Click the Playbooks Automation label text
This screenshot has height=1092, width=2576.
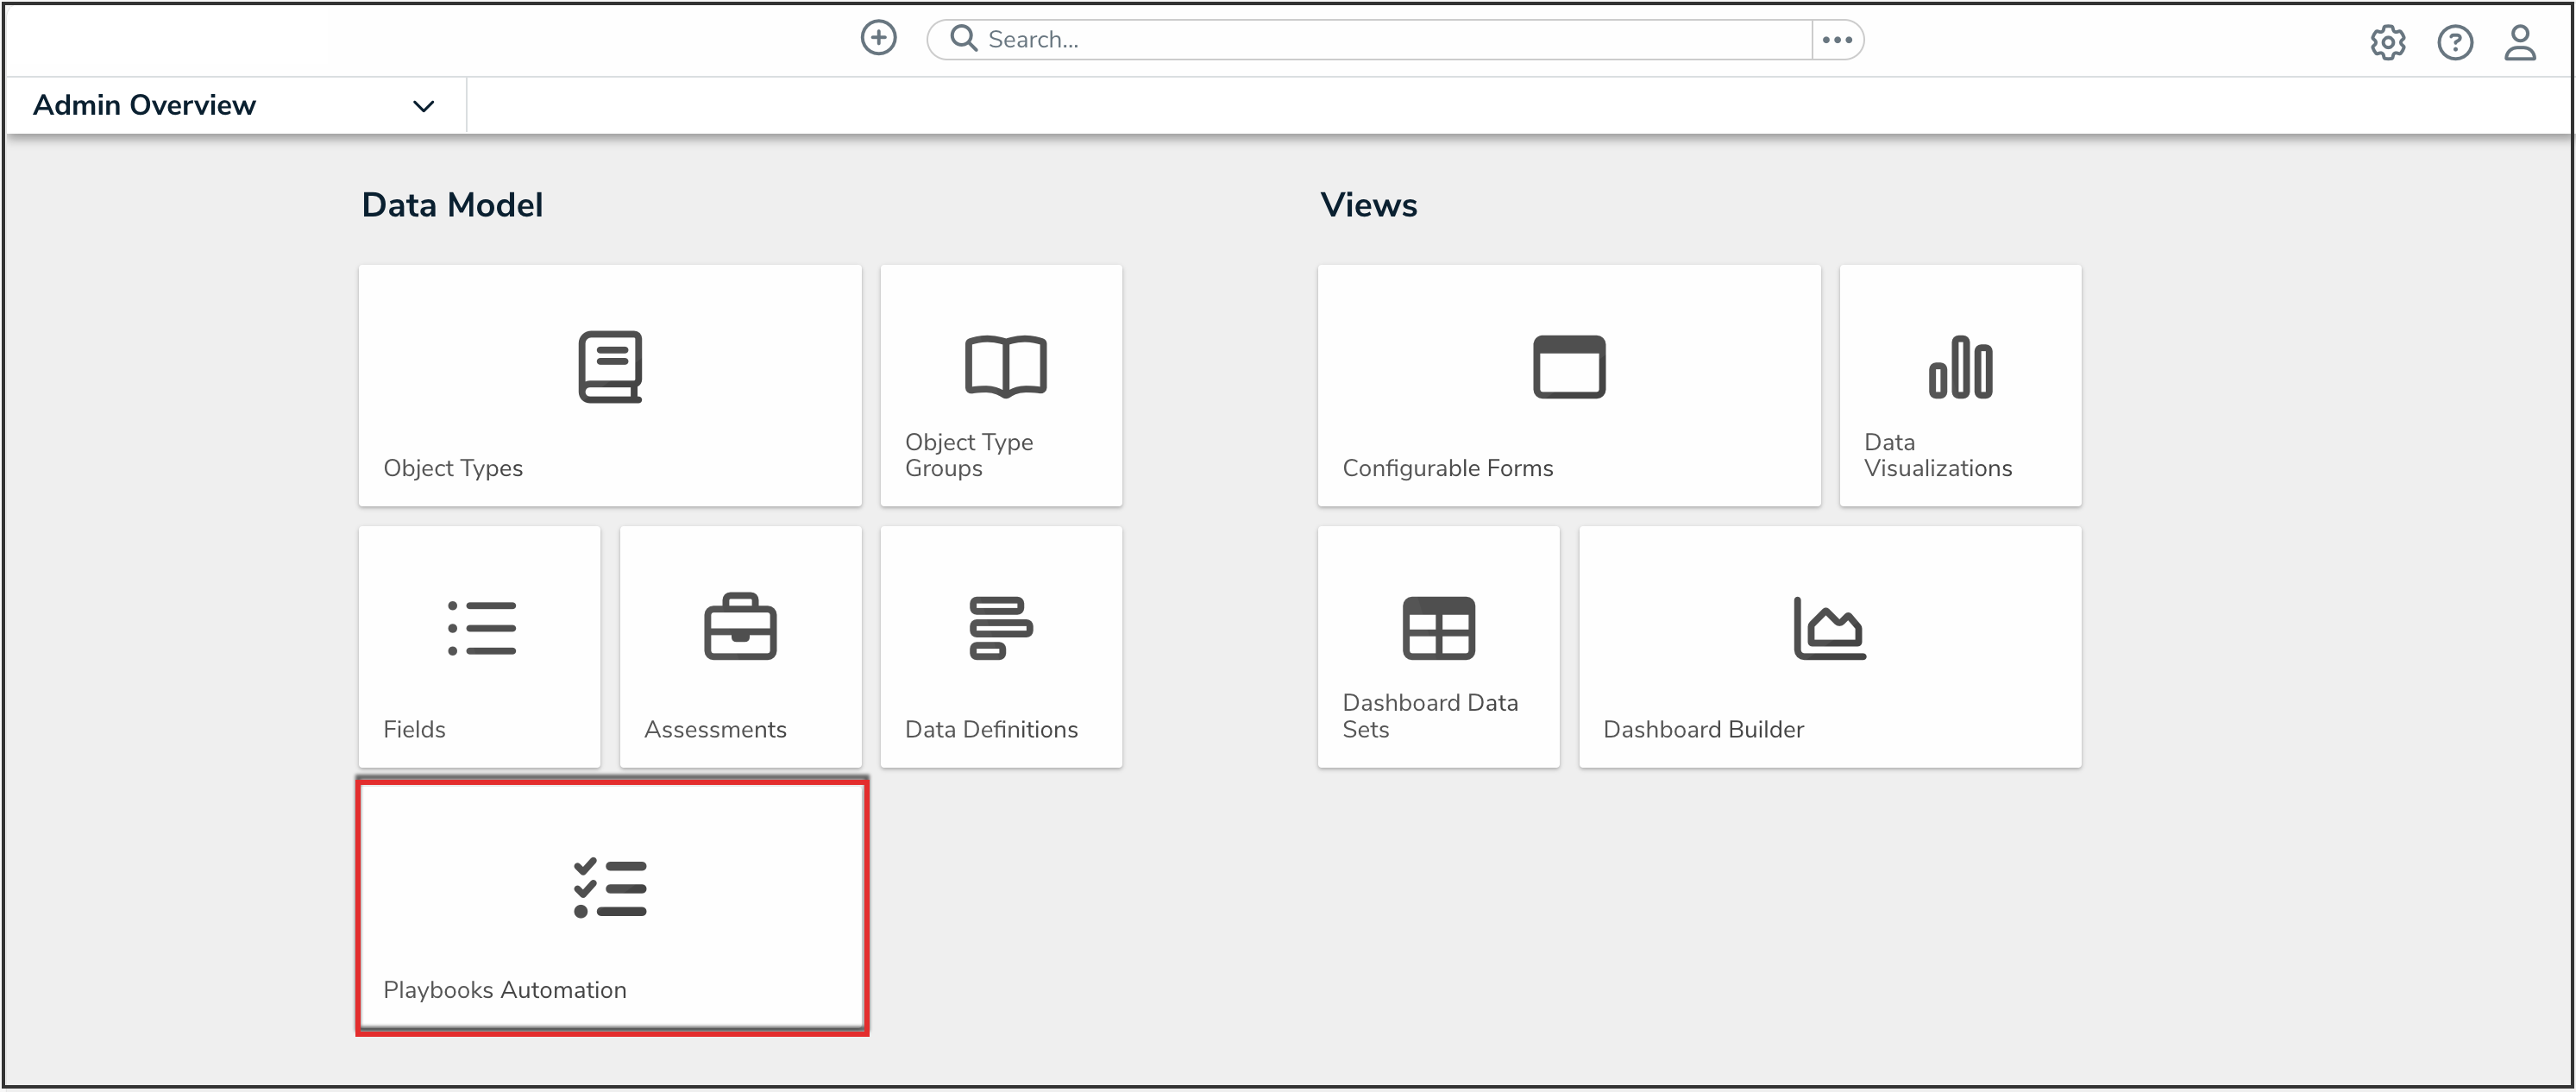tap(505, 989)
